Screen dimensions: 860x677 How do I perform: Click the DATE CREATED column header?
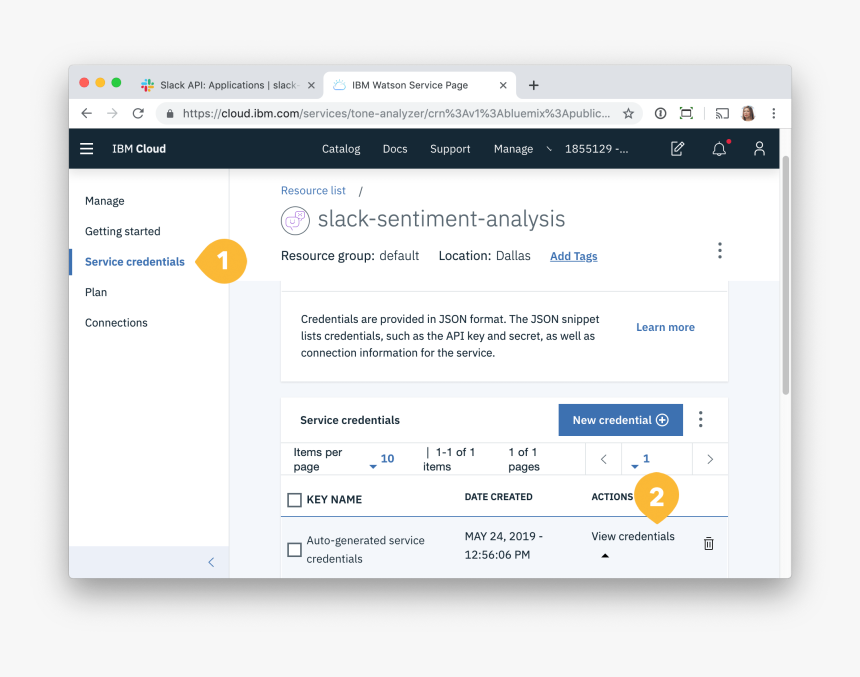(499, 497)
